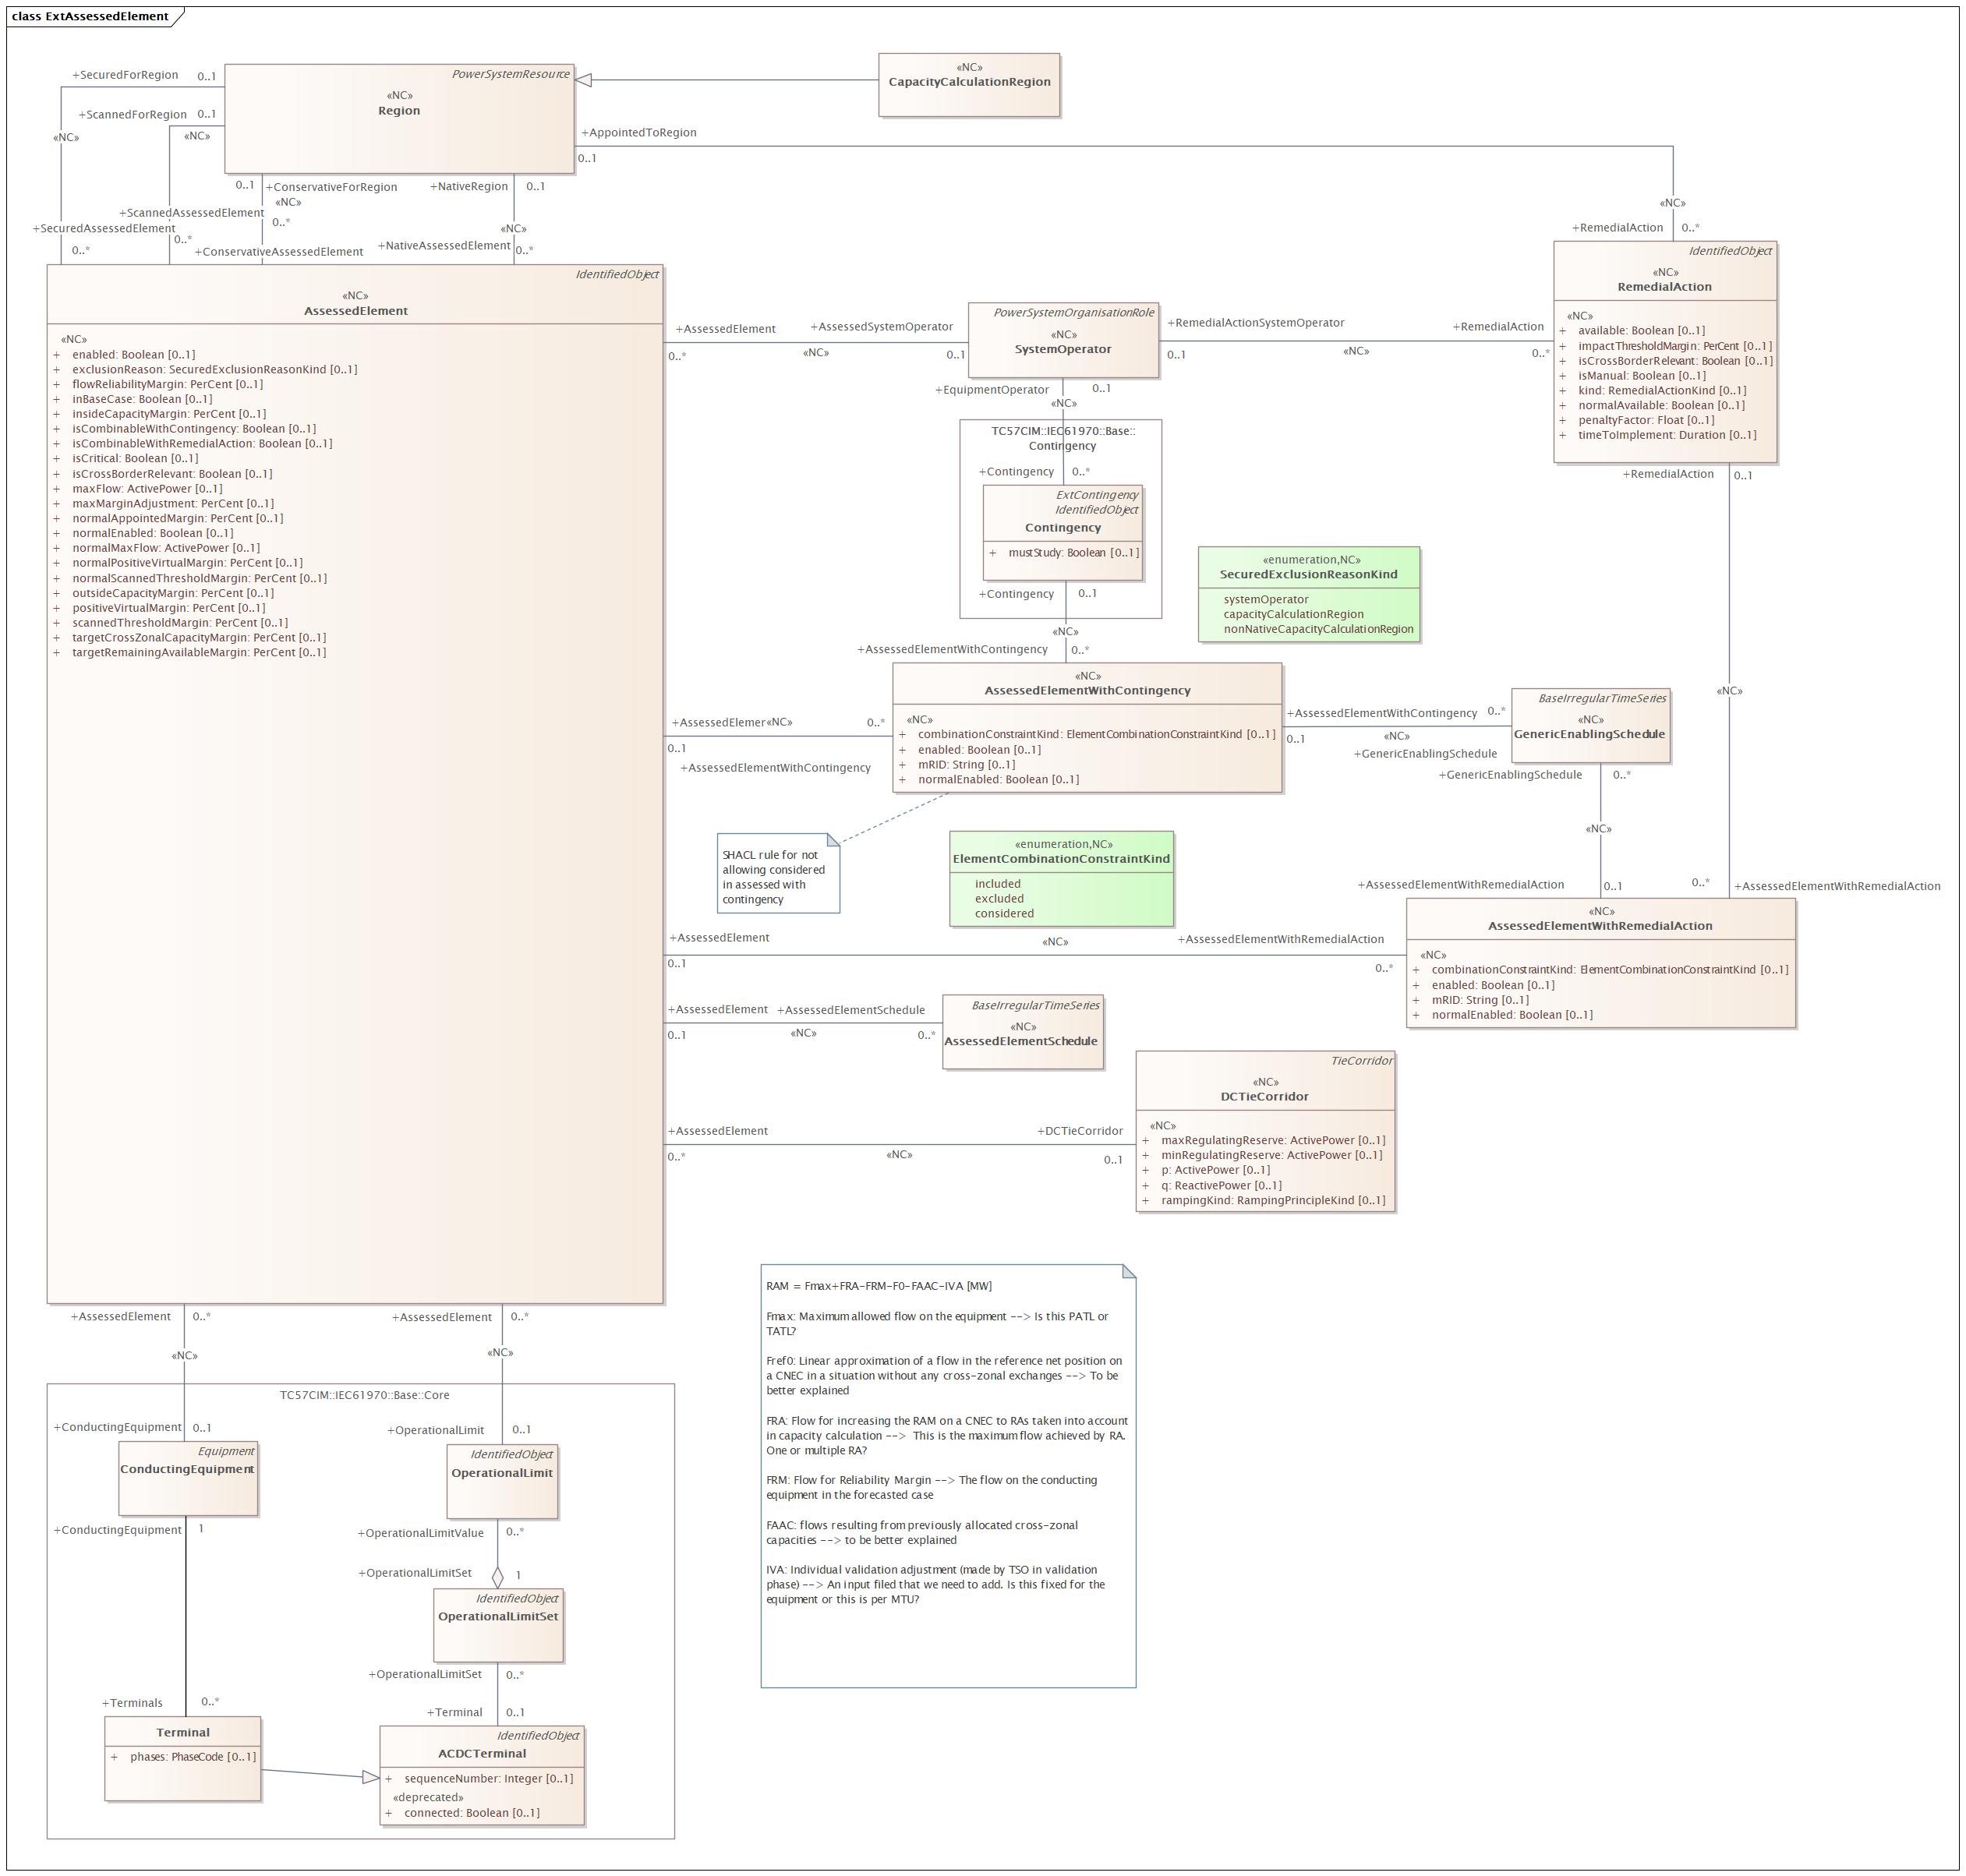Click the 'excluded' enumeration literal
Image resolution: width=1966 pixels, height=1876 pixels.
click(x=999, y=899)
